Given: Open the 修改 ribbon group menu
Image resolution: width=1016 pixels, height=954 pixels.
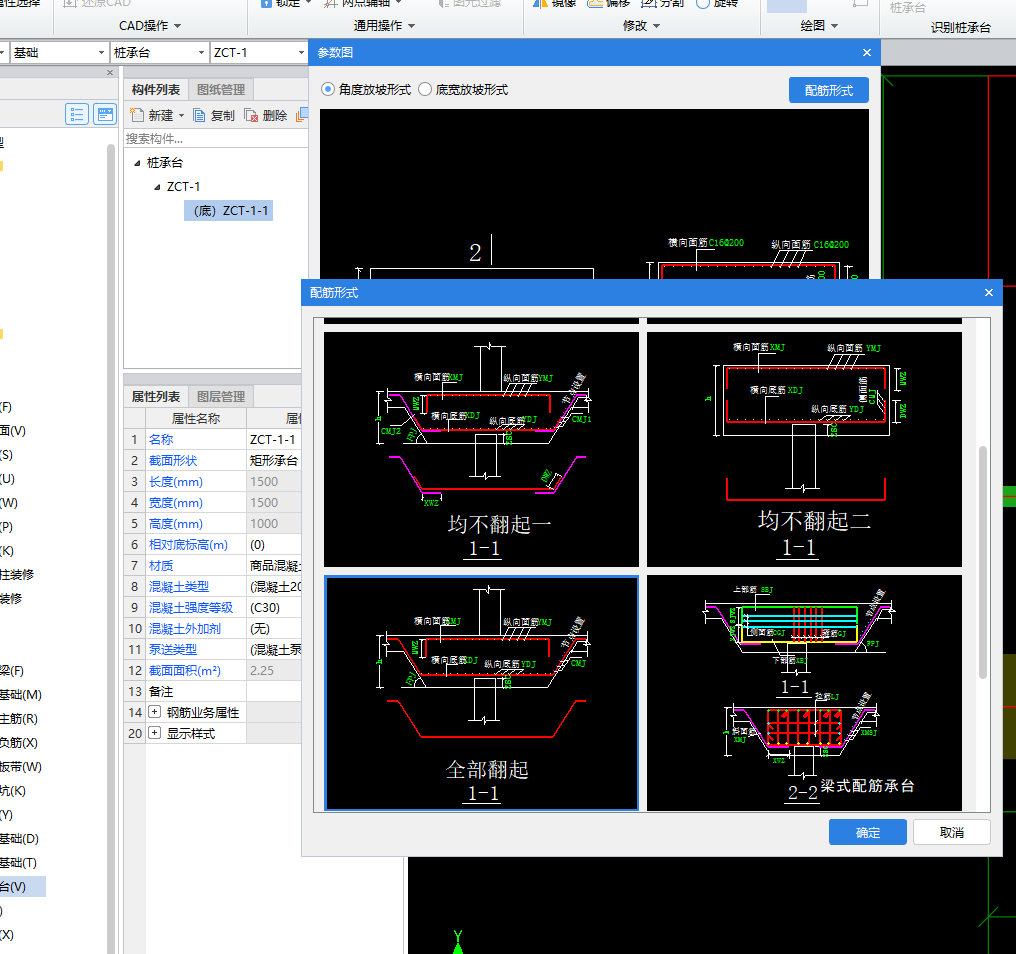Looking at the screenshot, I should pyautogui.click(x=641, y=26).
